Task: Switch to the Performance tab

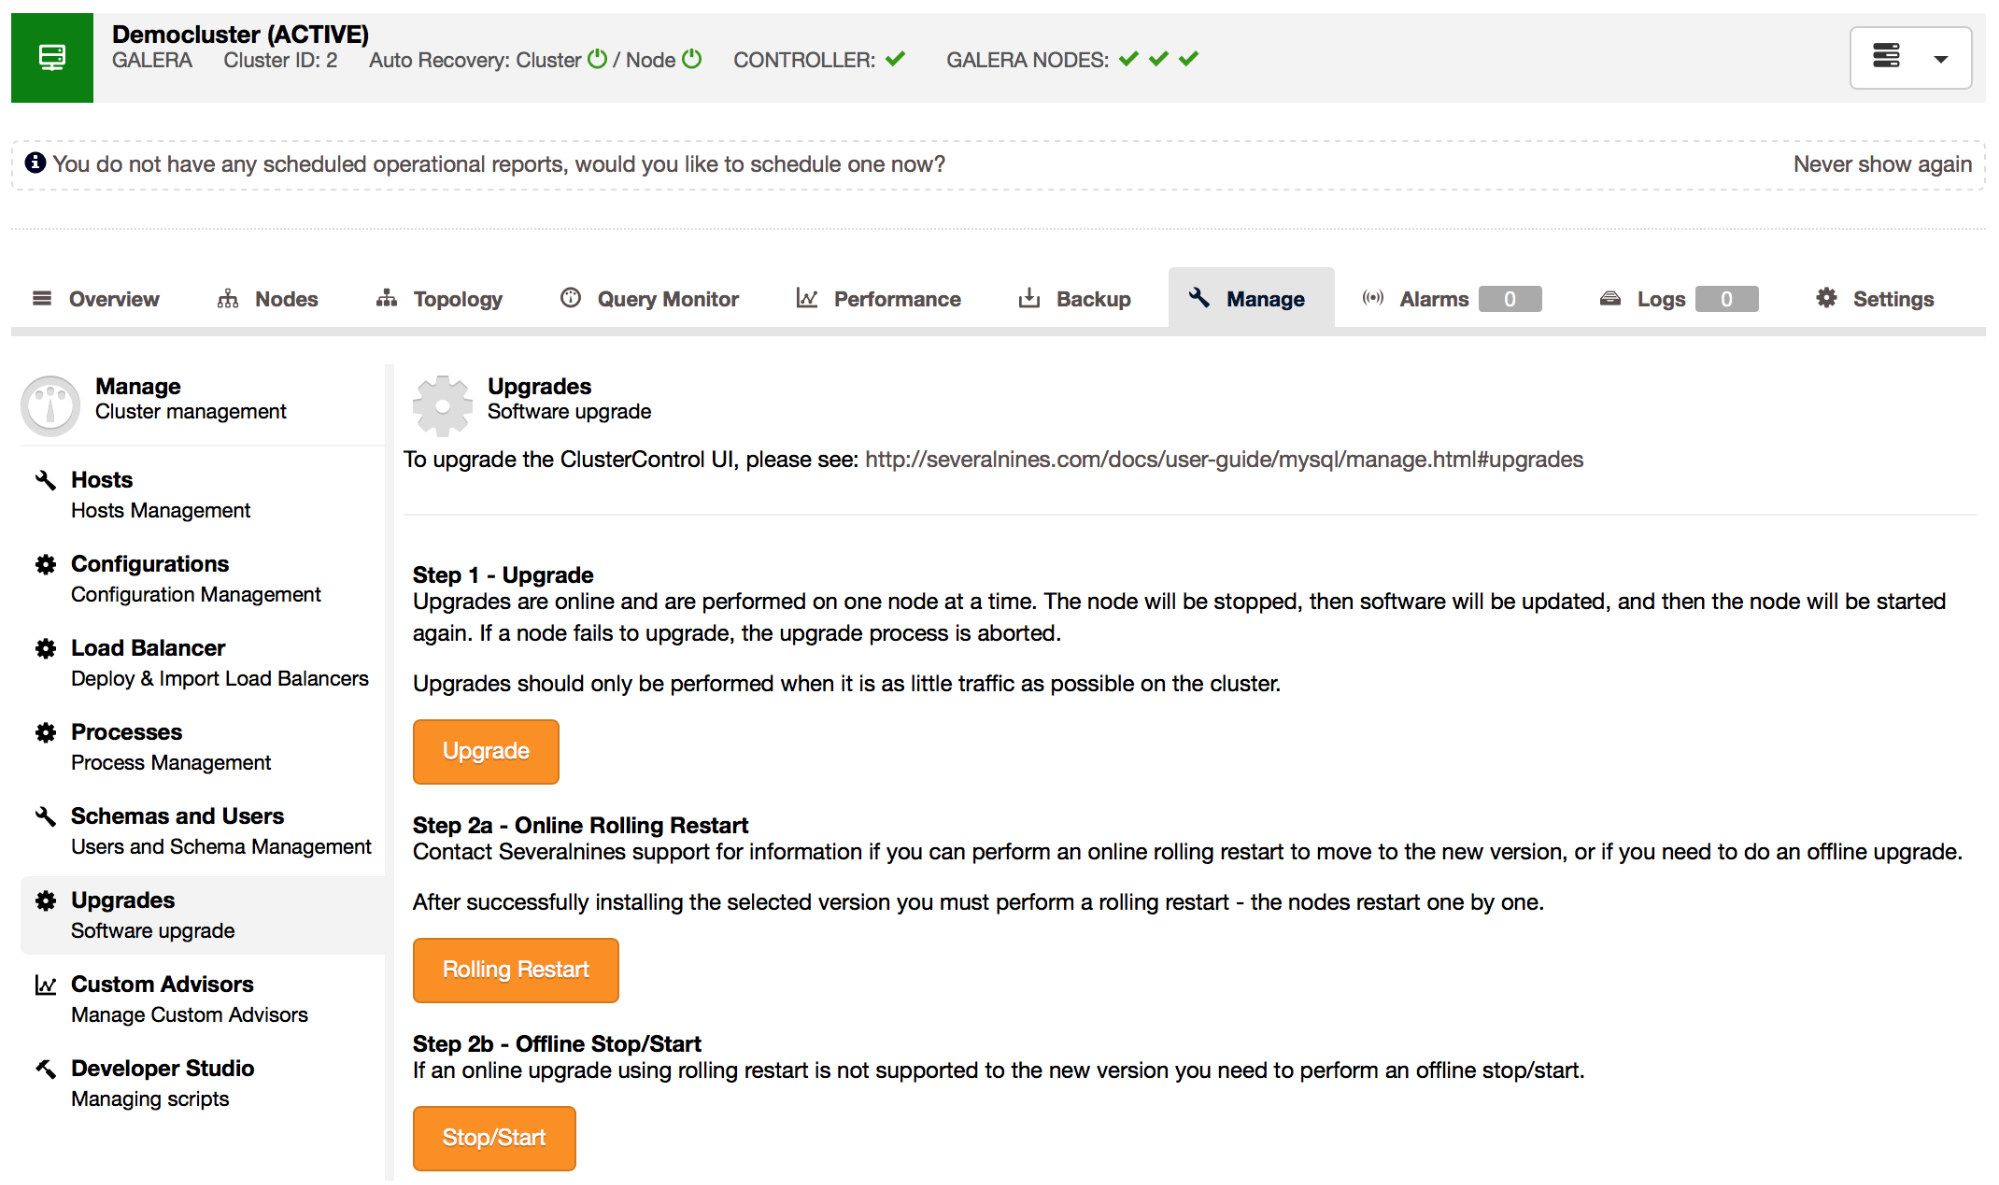Action: pos(879,299)
